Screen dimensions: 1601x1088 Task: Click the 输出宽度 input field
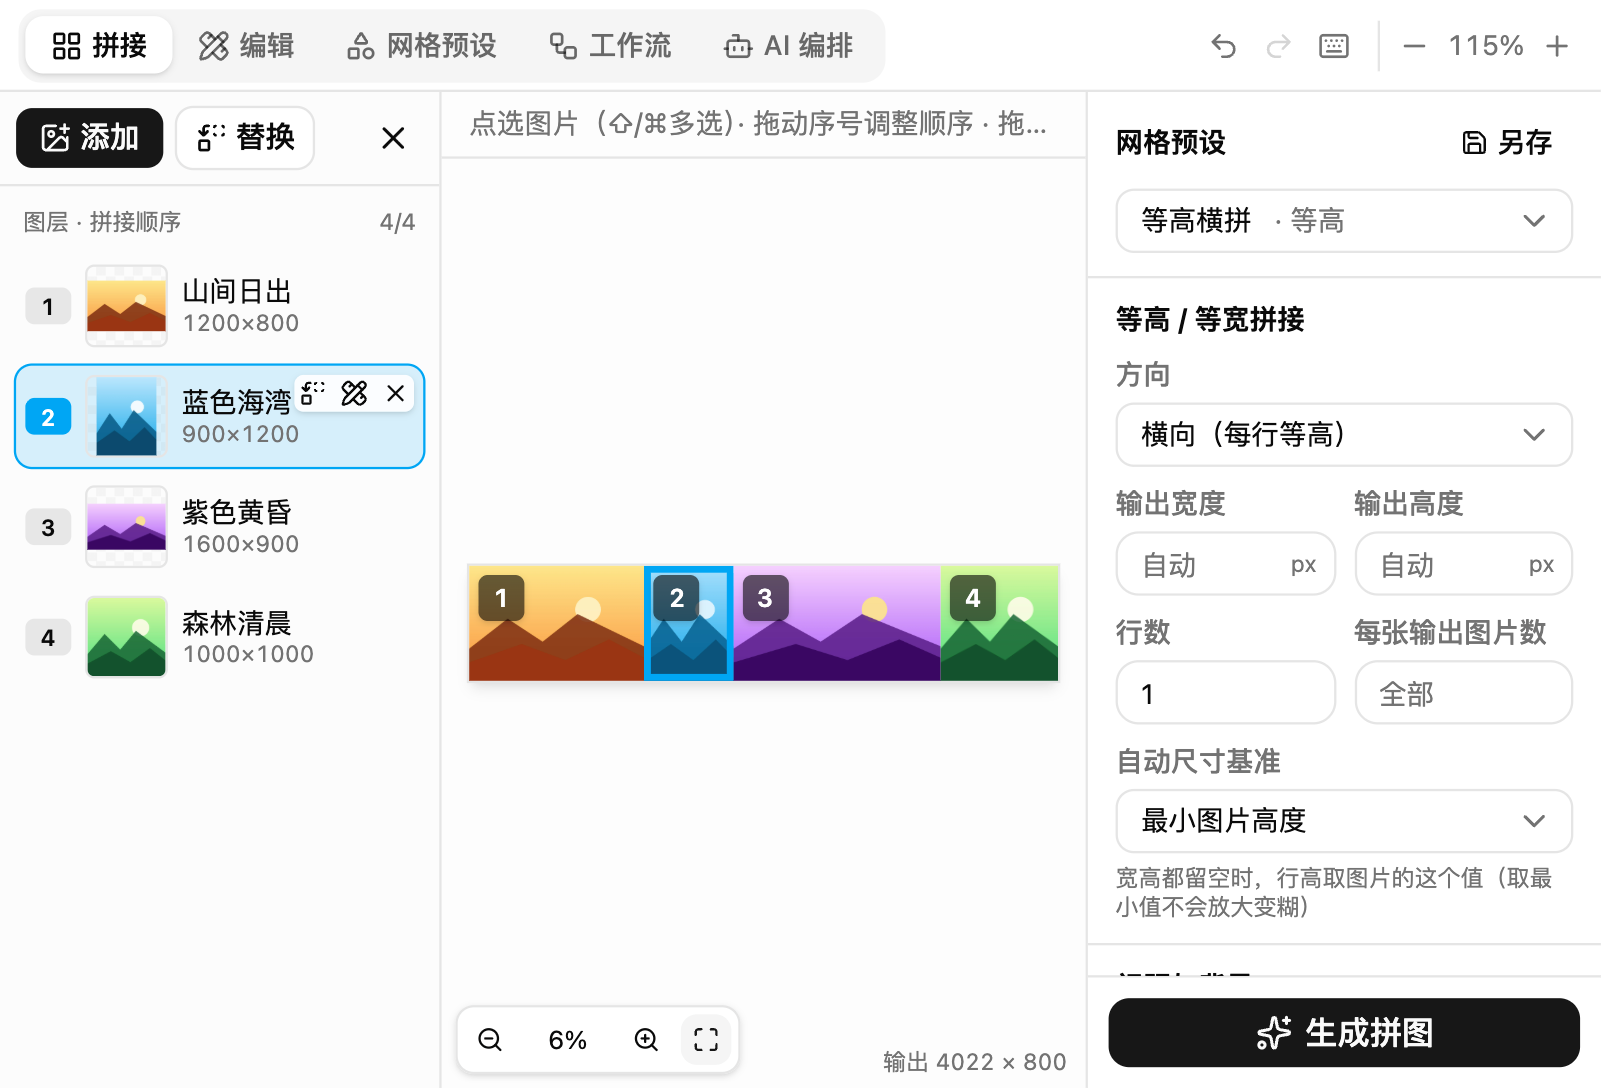[x=1225, y=564]
